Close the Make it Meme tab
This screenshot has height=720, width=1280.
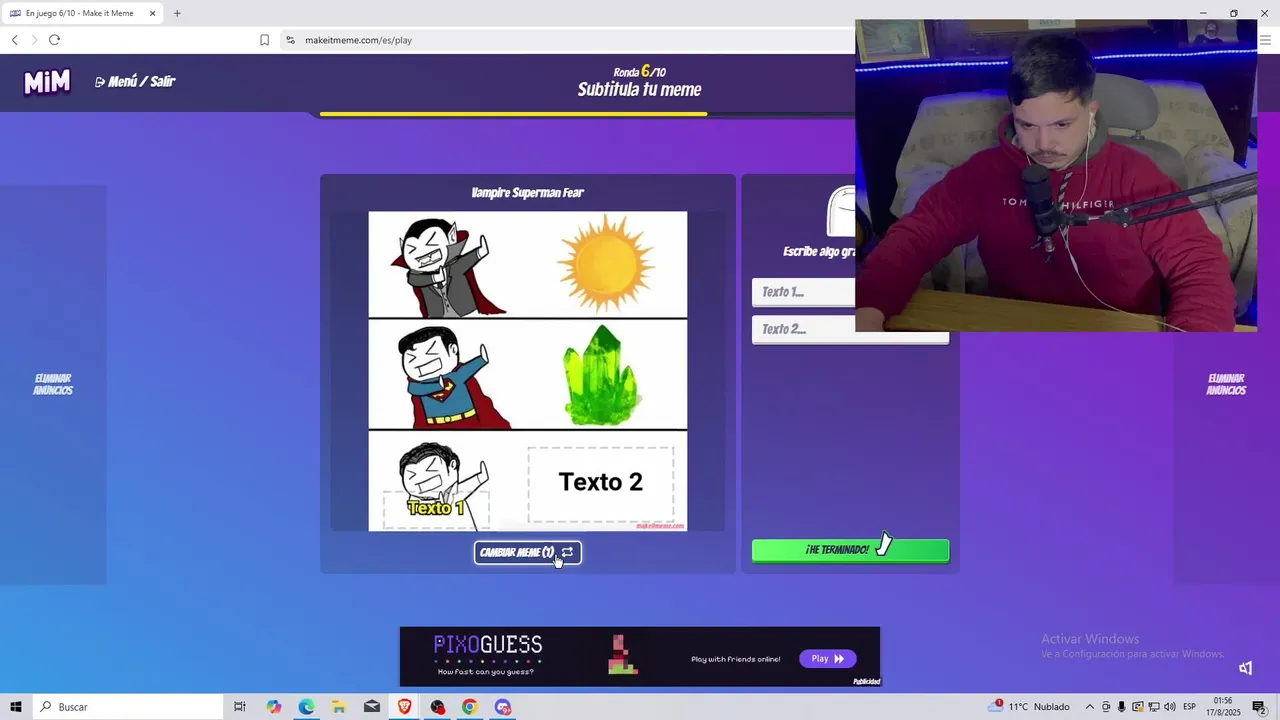click(x=152, y=13)
